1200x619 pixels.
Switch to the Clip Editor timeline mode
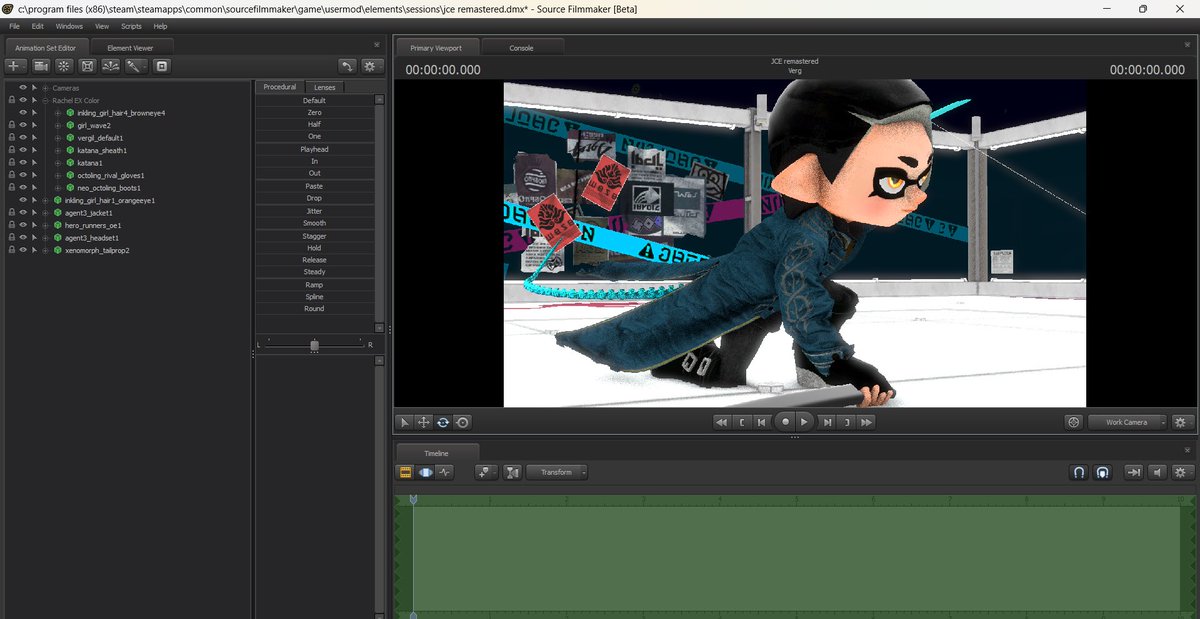click(x=406, y=472)
